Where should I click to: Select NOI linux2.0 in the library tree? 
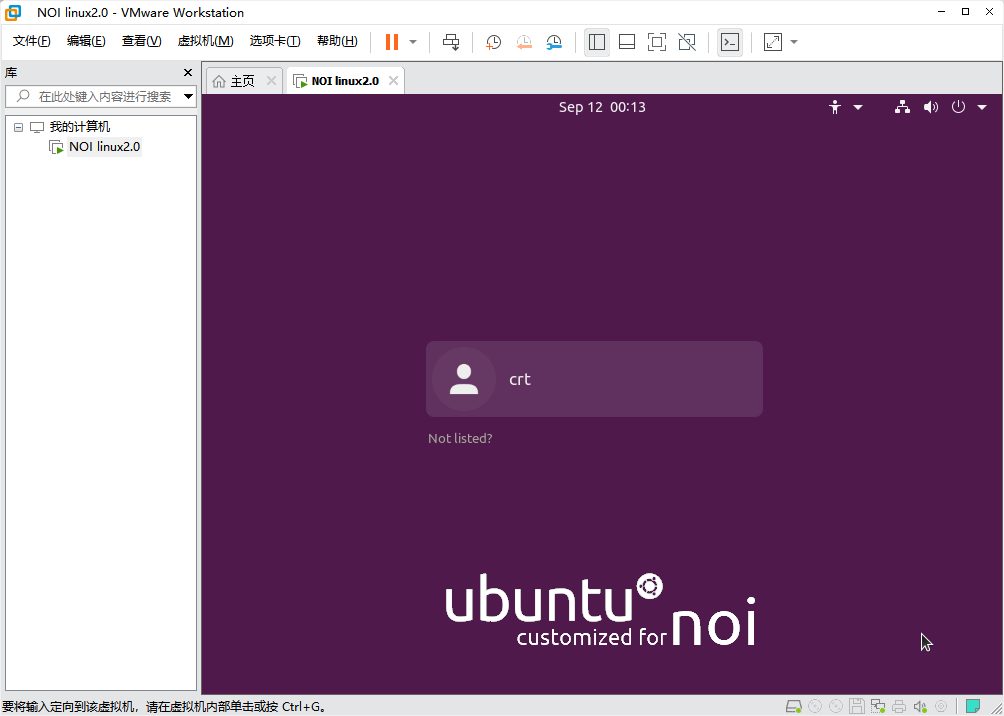[x=104, y=147]
